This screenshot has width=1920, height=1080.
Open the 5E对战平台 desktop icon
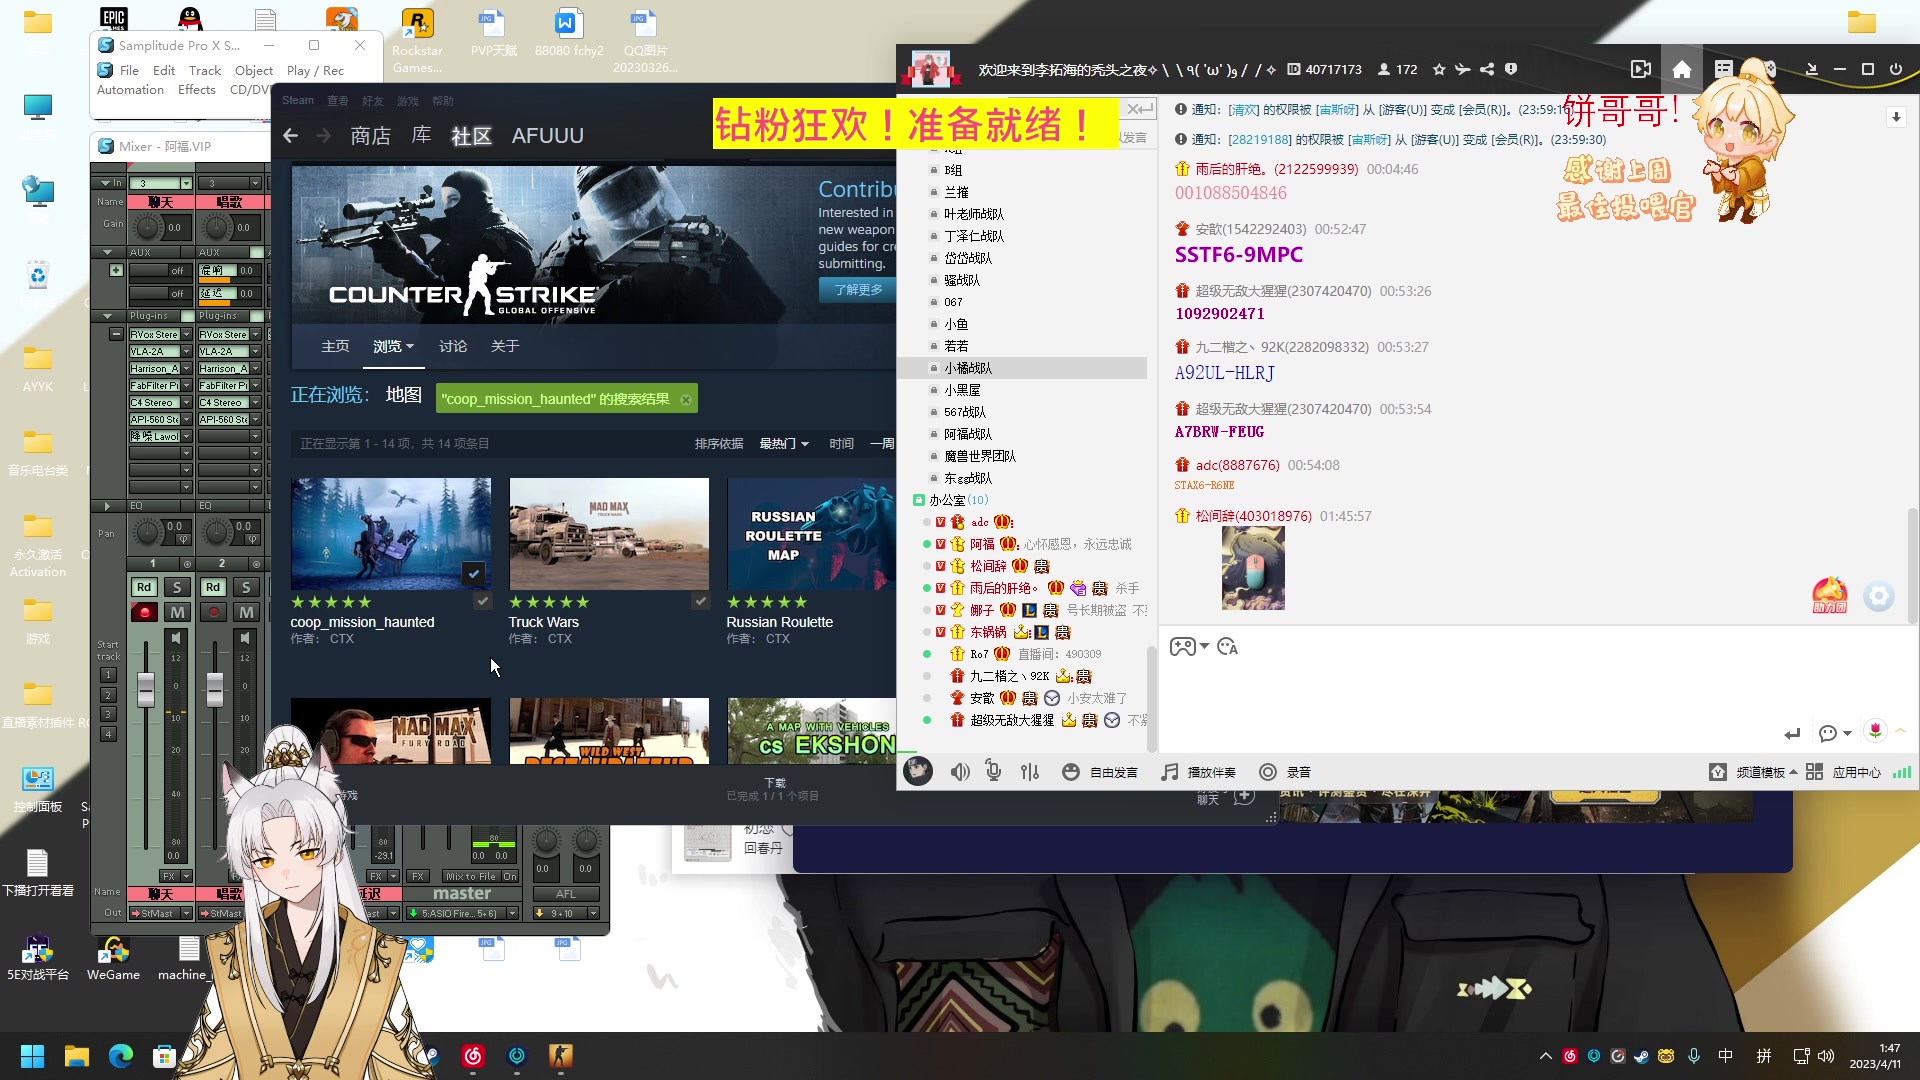coord(38,958)
